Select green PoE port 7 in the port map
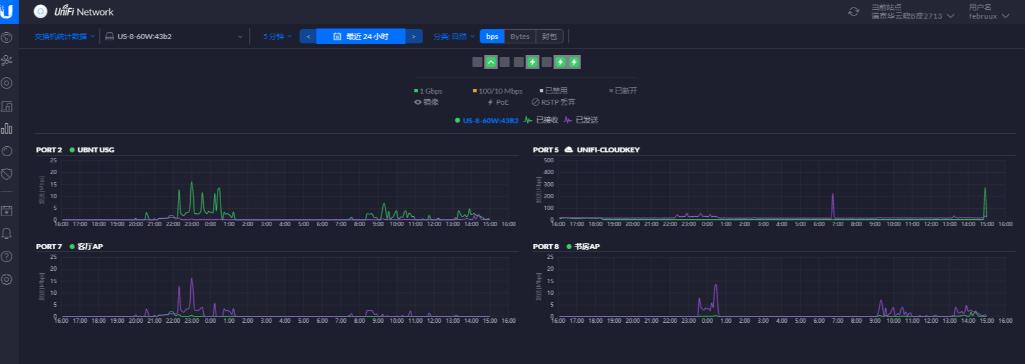1025x364 pixels. pos(560,62)
